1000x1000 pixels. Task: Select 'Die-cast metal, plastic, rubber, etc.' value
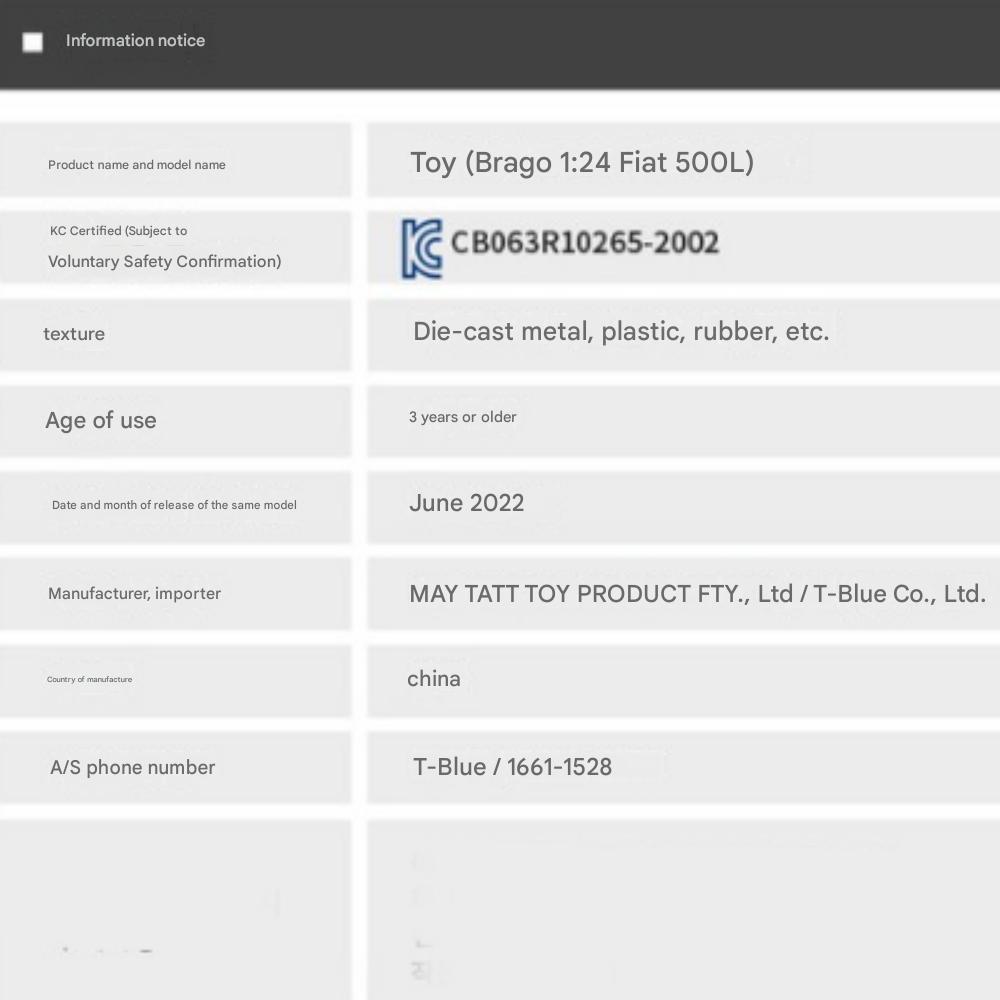tap(621, 332)
